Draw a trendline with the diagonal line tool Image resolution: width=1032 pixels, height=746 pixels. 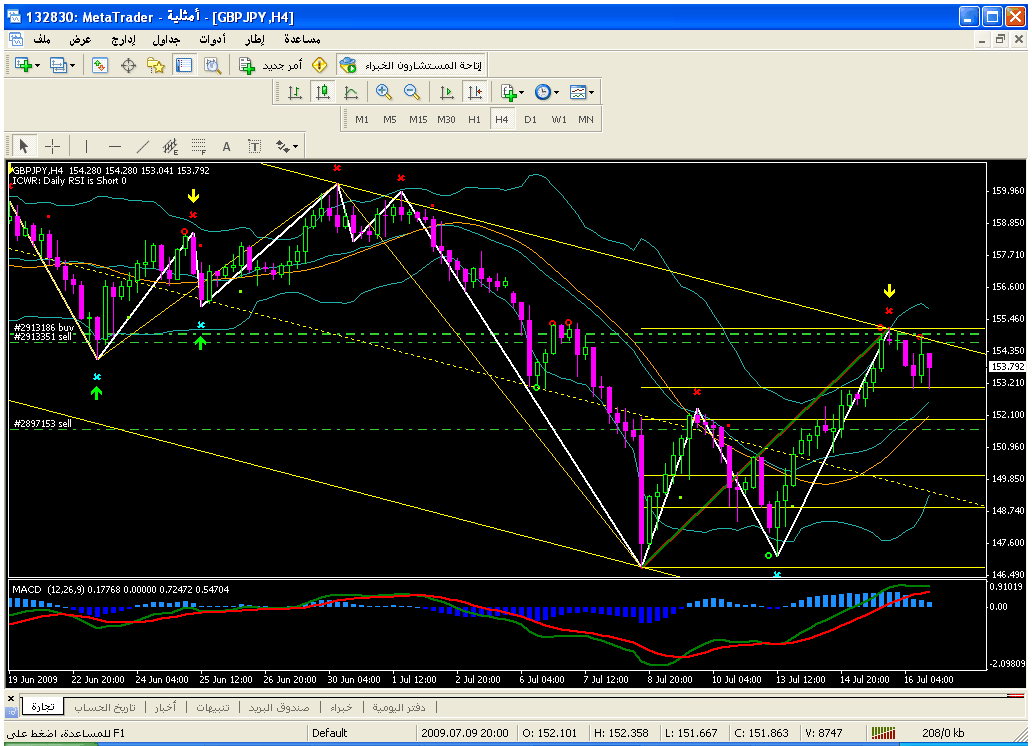(142, 146)
